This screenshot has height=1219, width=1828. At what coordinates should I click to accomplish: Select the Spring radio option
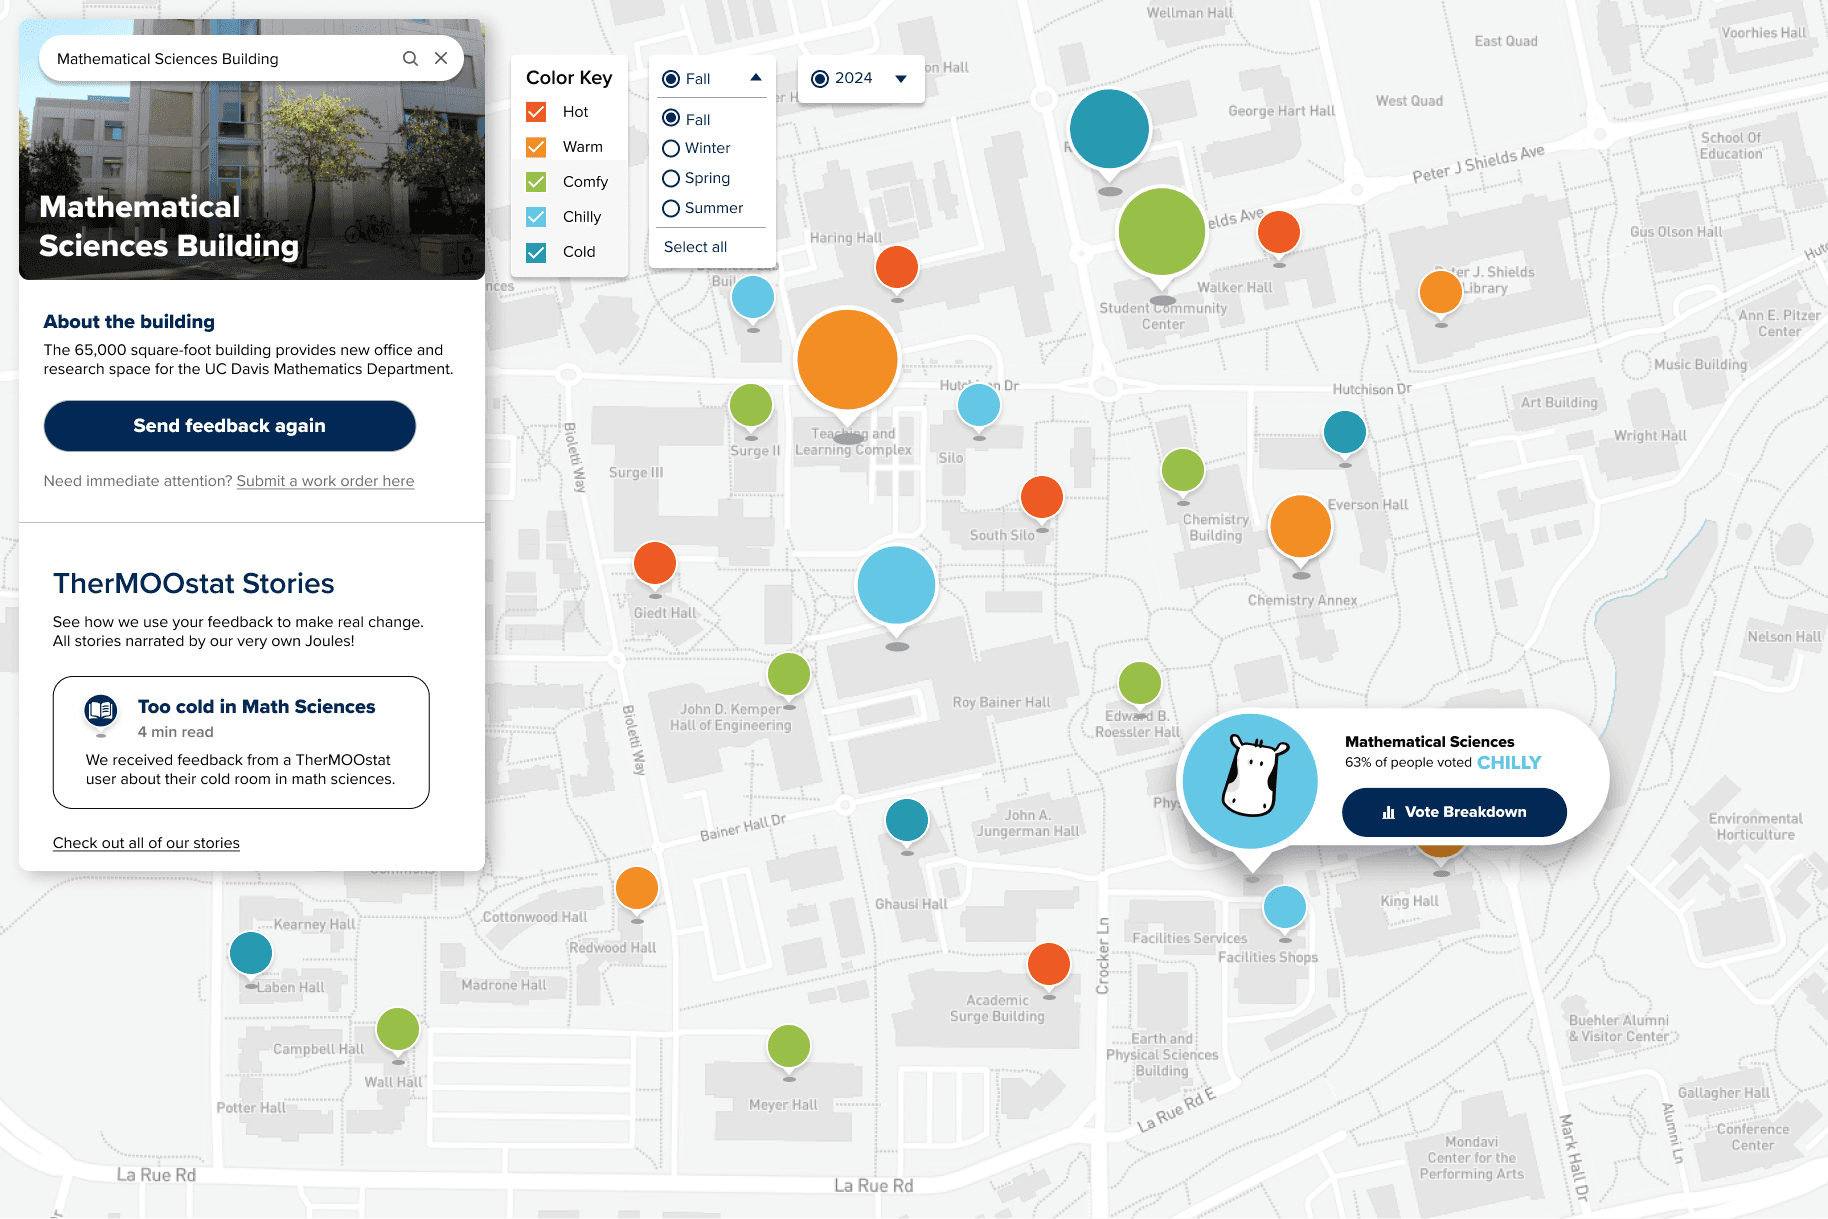671,178
